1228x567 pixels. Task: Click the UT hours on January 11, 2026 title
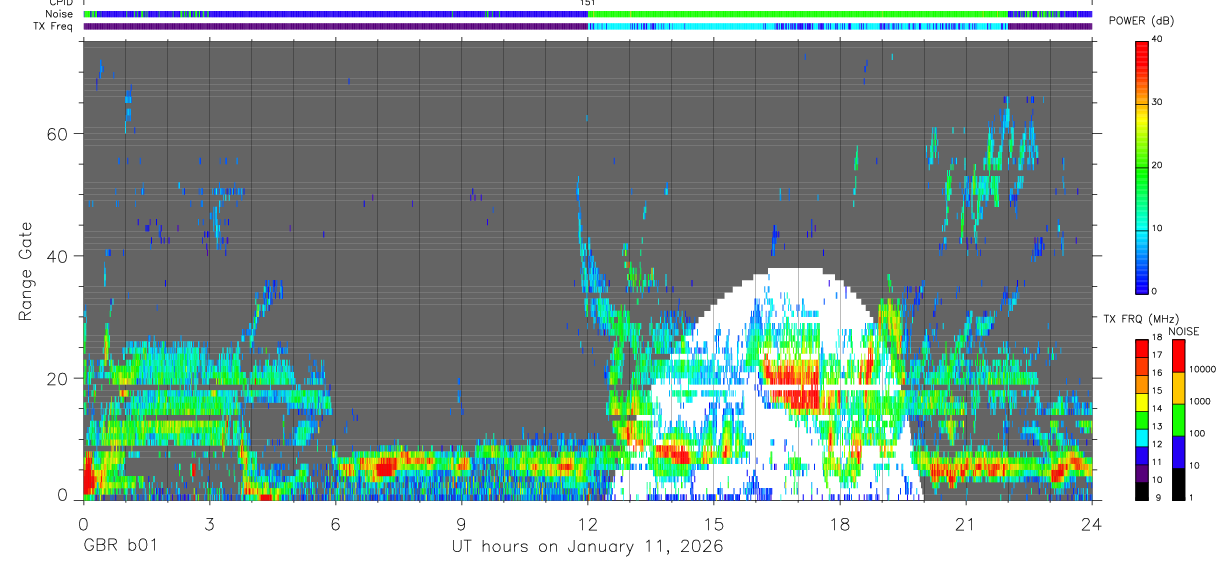(587, 546)
